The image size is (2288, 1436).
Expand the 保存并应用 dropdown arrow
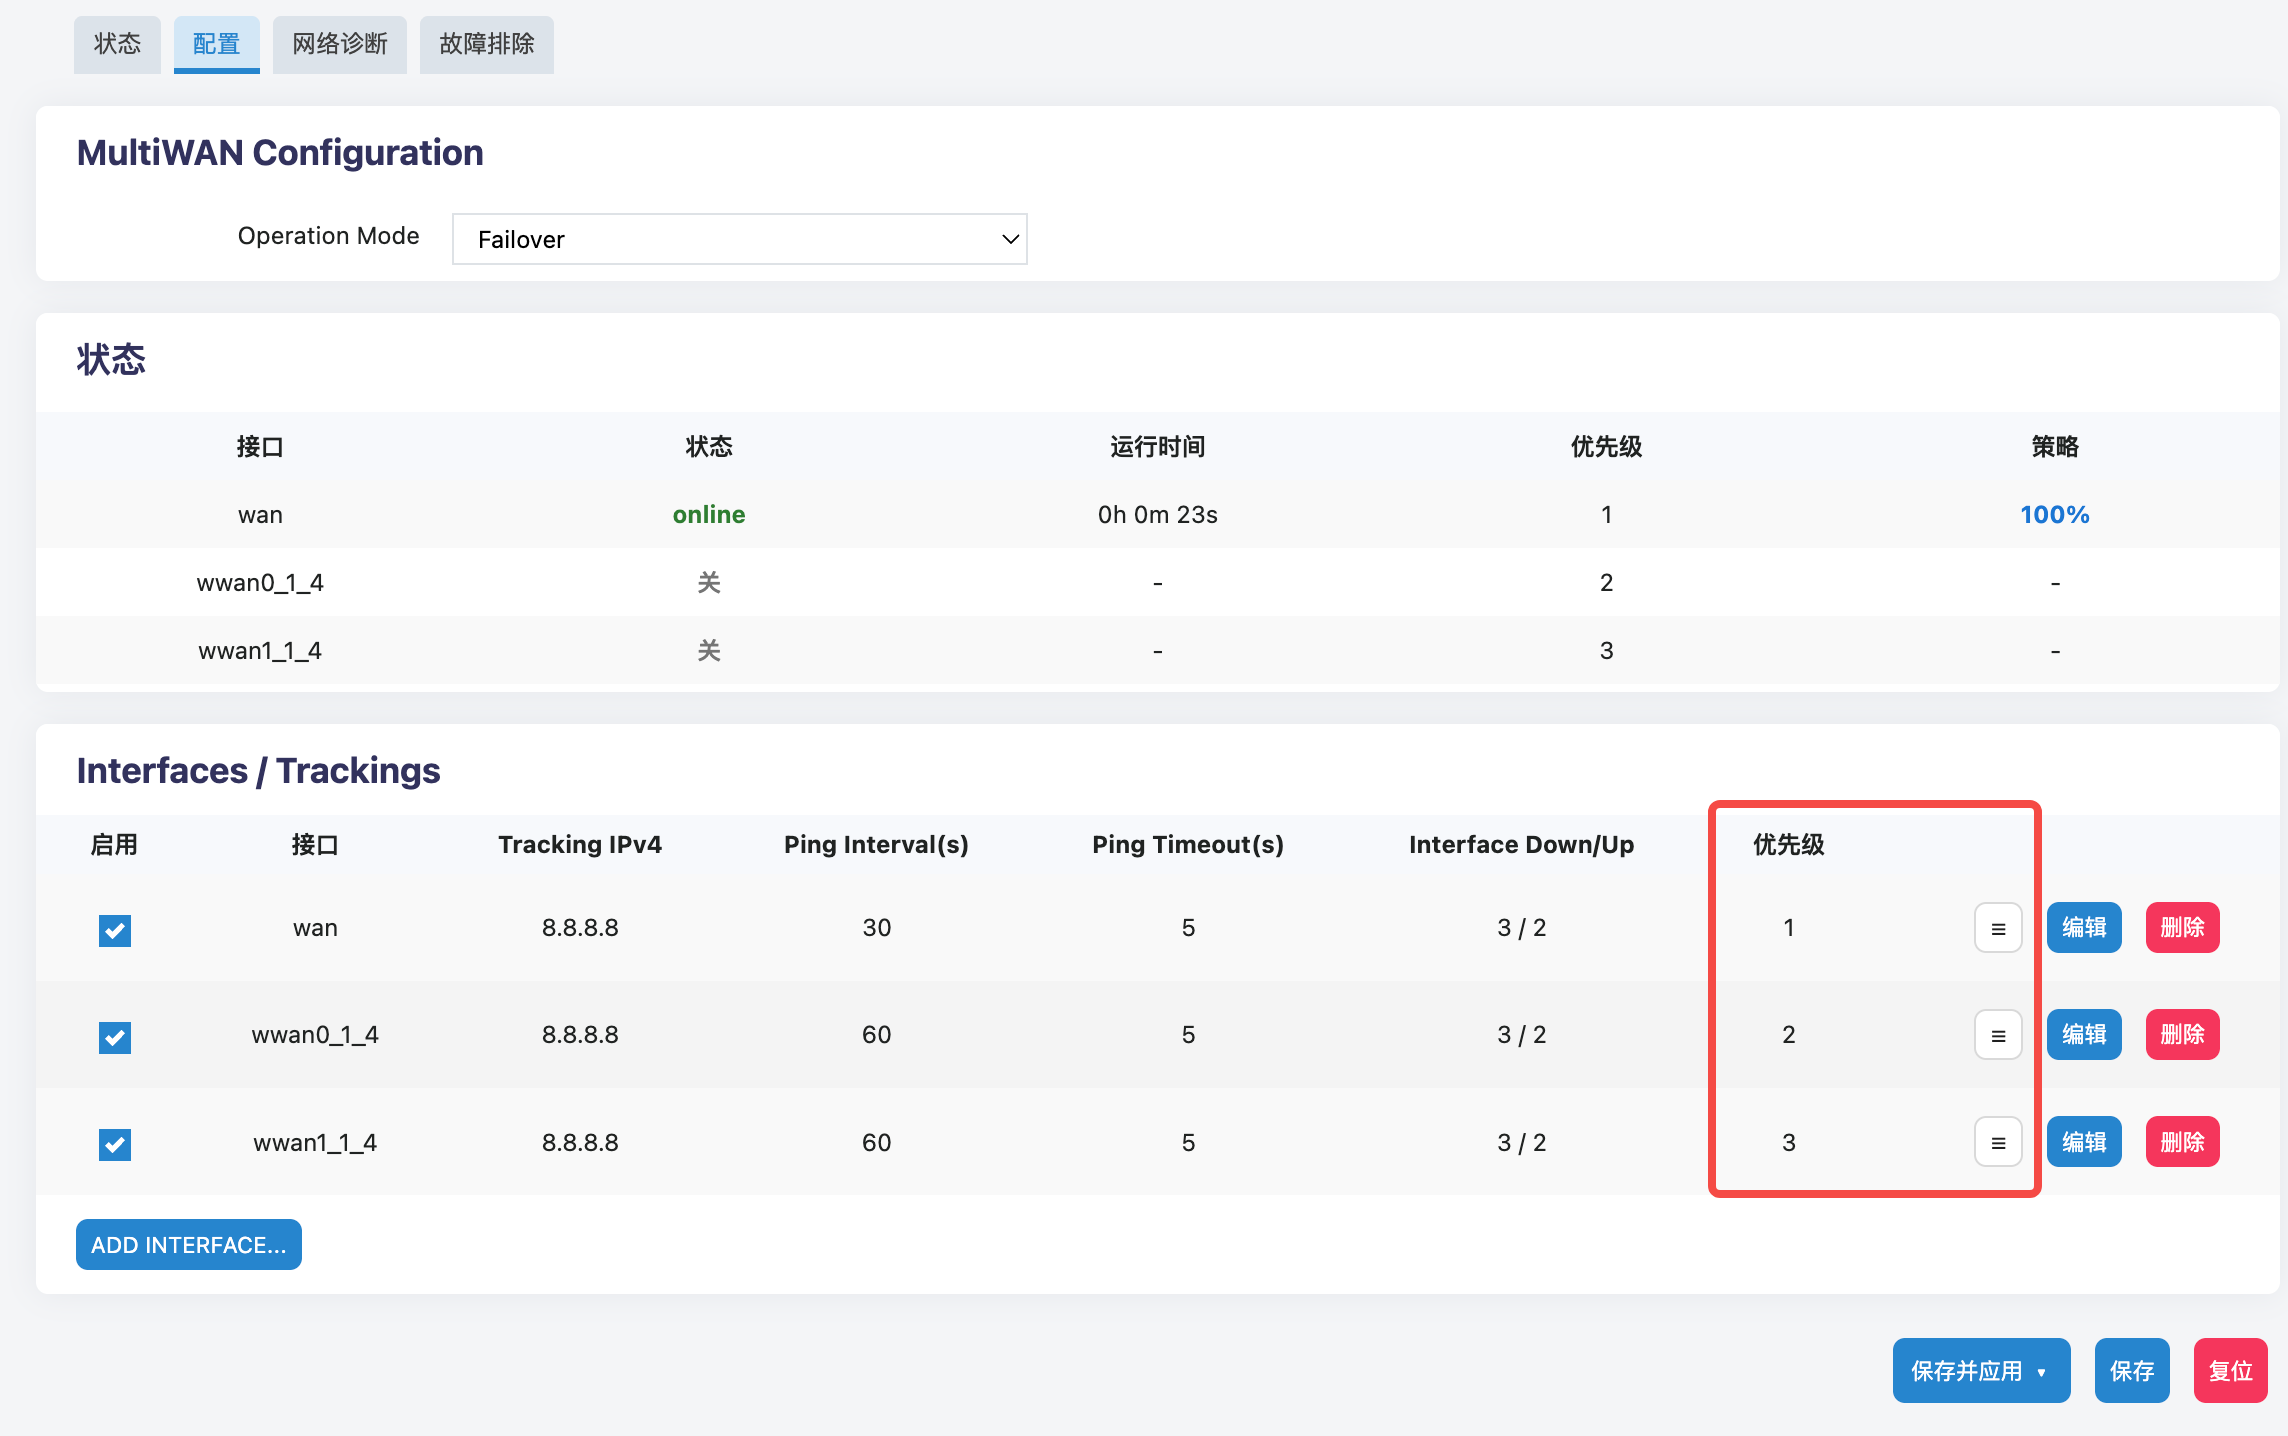coord(2041,1372)
